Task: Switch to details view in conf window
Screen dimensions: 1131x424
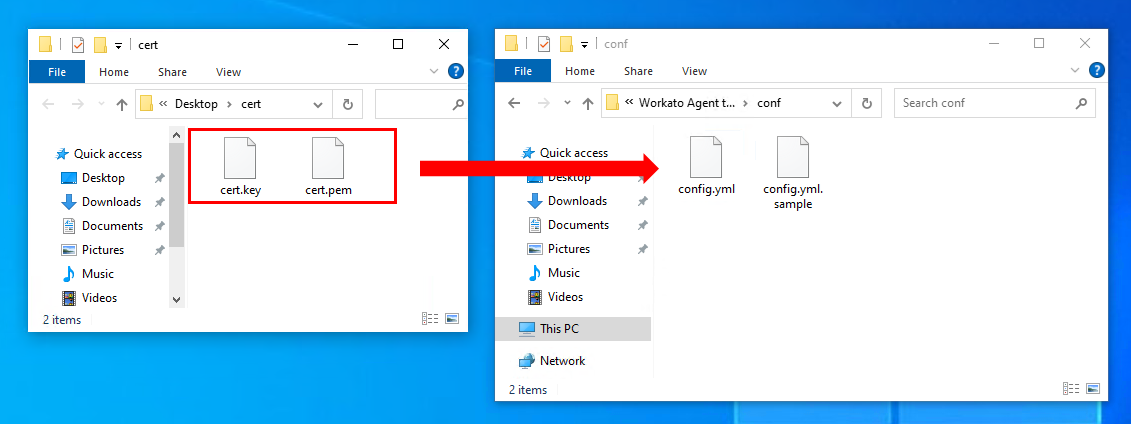Action: [x=1071, y=389]
